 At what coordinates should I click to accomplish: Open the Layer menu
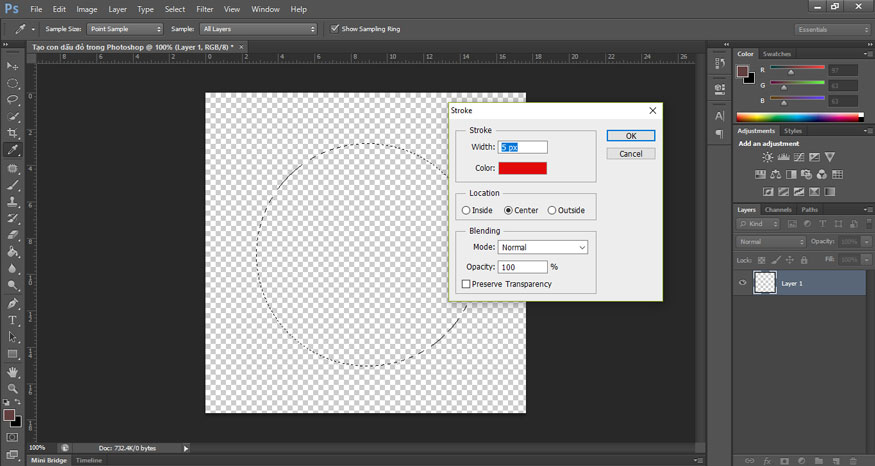pos(117,9)
